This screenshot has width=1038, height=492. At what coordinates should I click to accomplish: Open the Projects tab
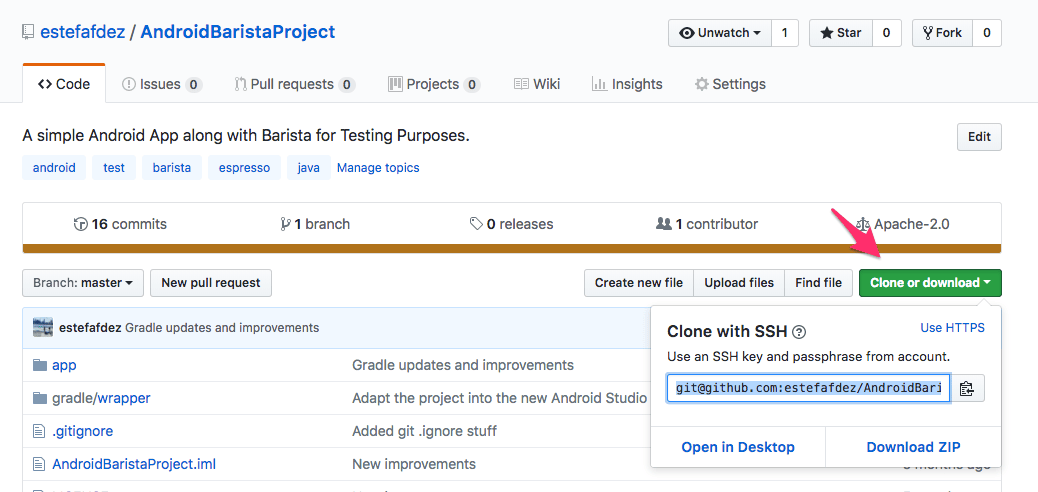point(434,84)
